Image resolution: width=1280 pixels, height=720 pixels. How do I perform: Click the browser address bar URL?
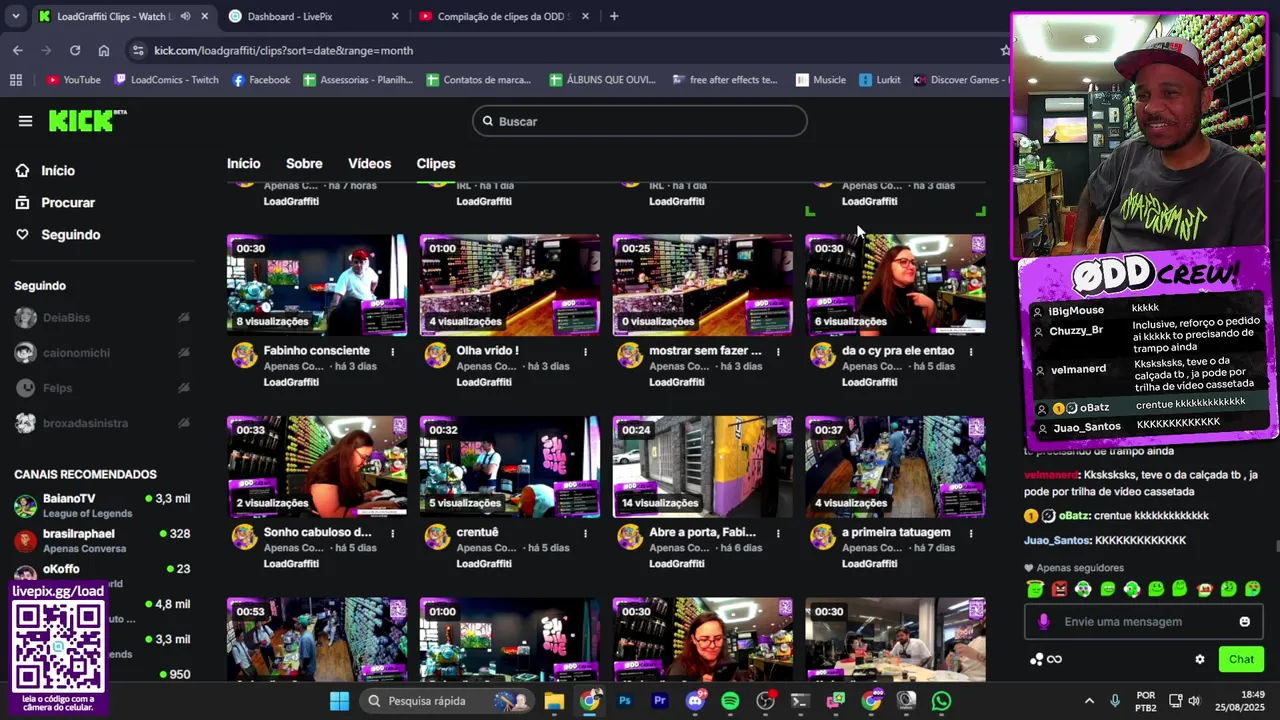pyautogui.click(x=283, y=50)
